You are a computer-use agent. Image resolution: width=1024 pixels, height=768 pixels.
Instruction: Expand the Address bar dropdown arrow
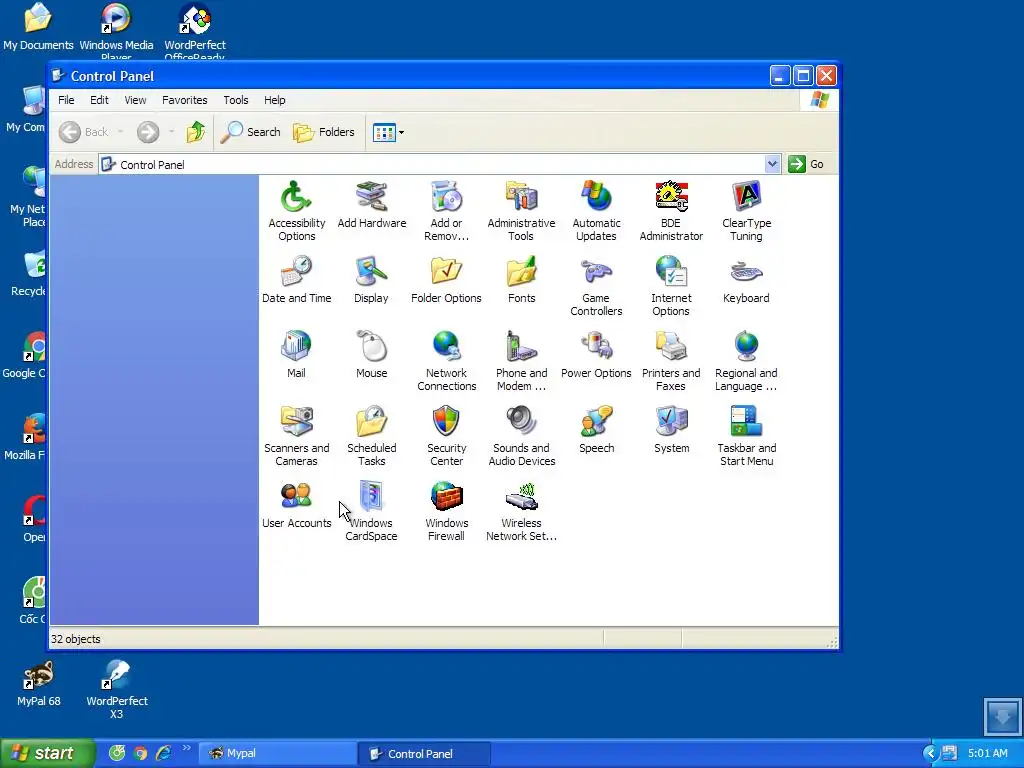772,164
